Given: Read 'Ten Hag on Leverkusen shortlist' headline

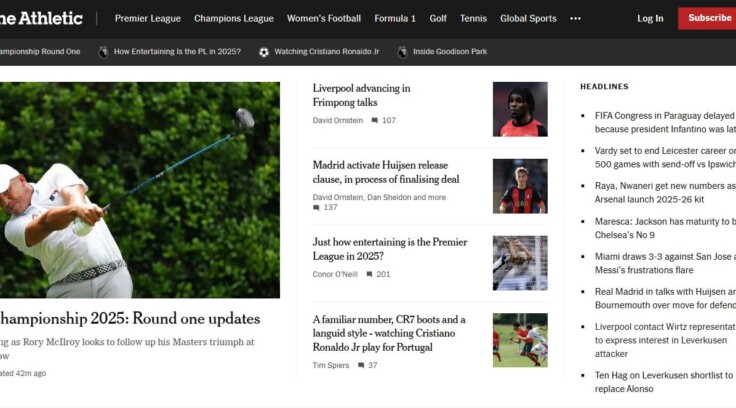Looking at the screenshot, I should (664, 382).
